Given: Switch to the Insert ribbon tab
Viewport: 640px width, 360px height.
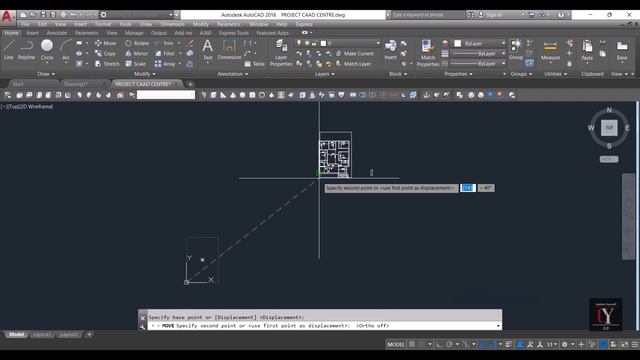Looking at the screenshot, I should tap(32, 33).
